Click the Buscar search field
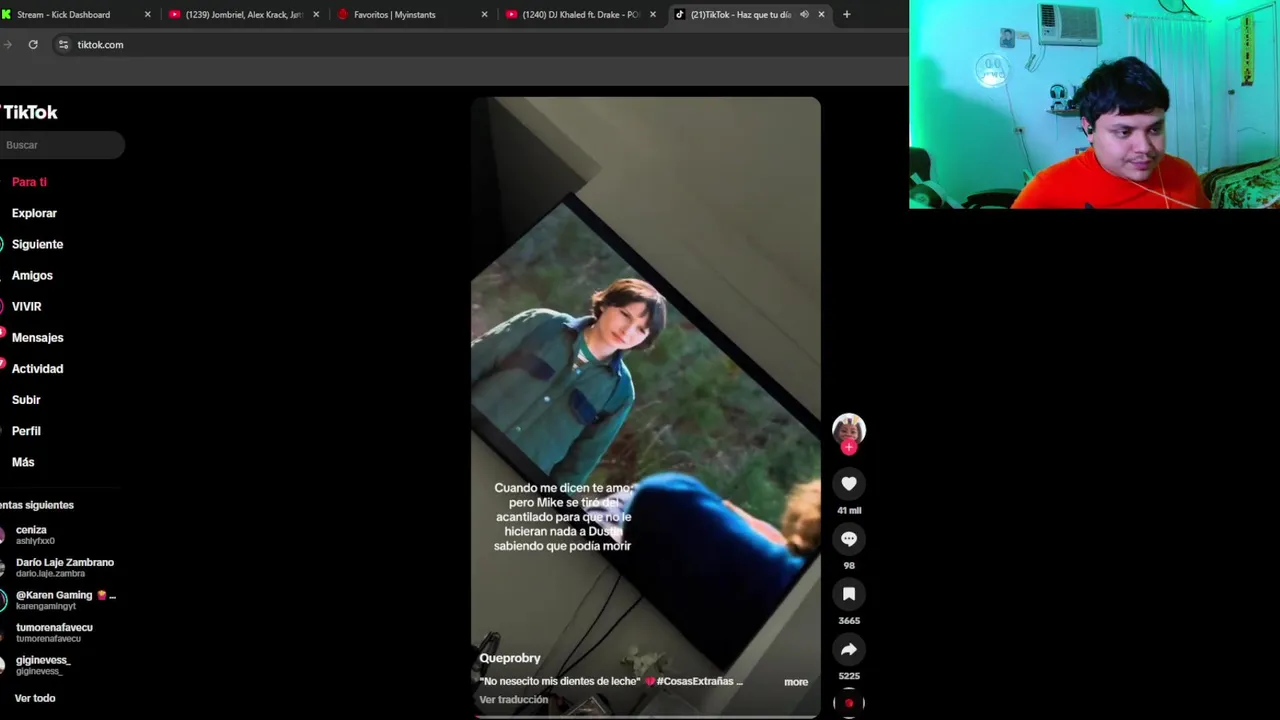Viewport: 1280px width, 720px height. (62, 145)
